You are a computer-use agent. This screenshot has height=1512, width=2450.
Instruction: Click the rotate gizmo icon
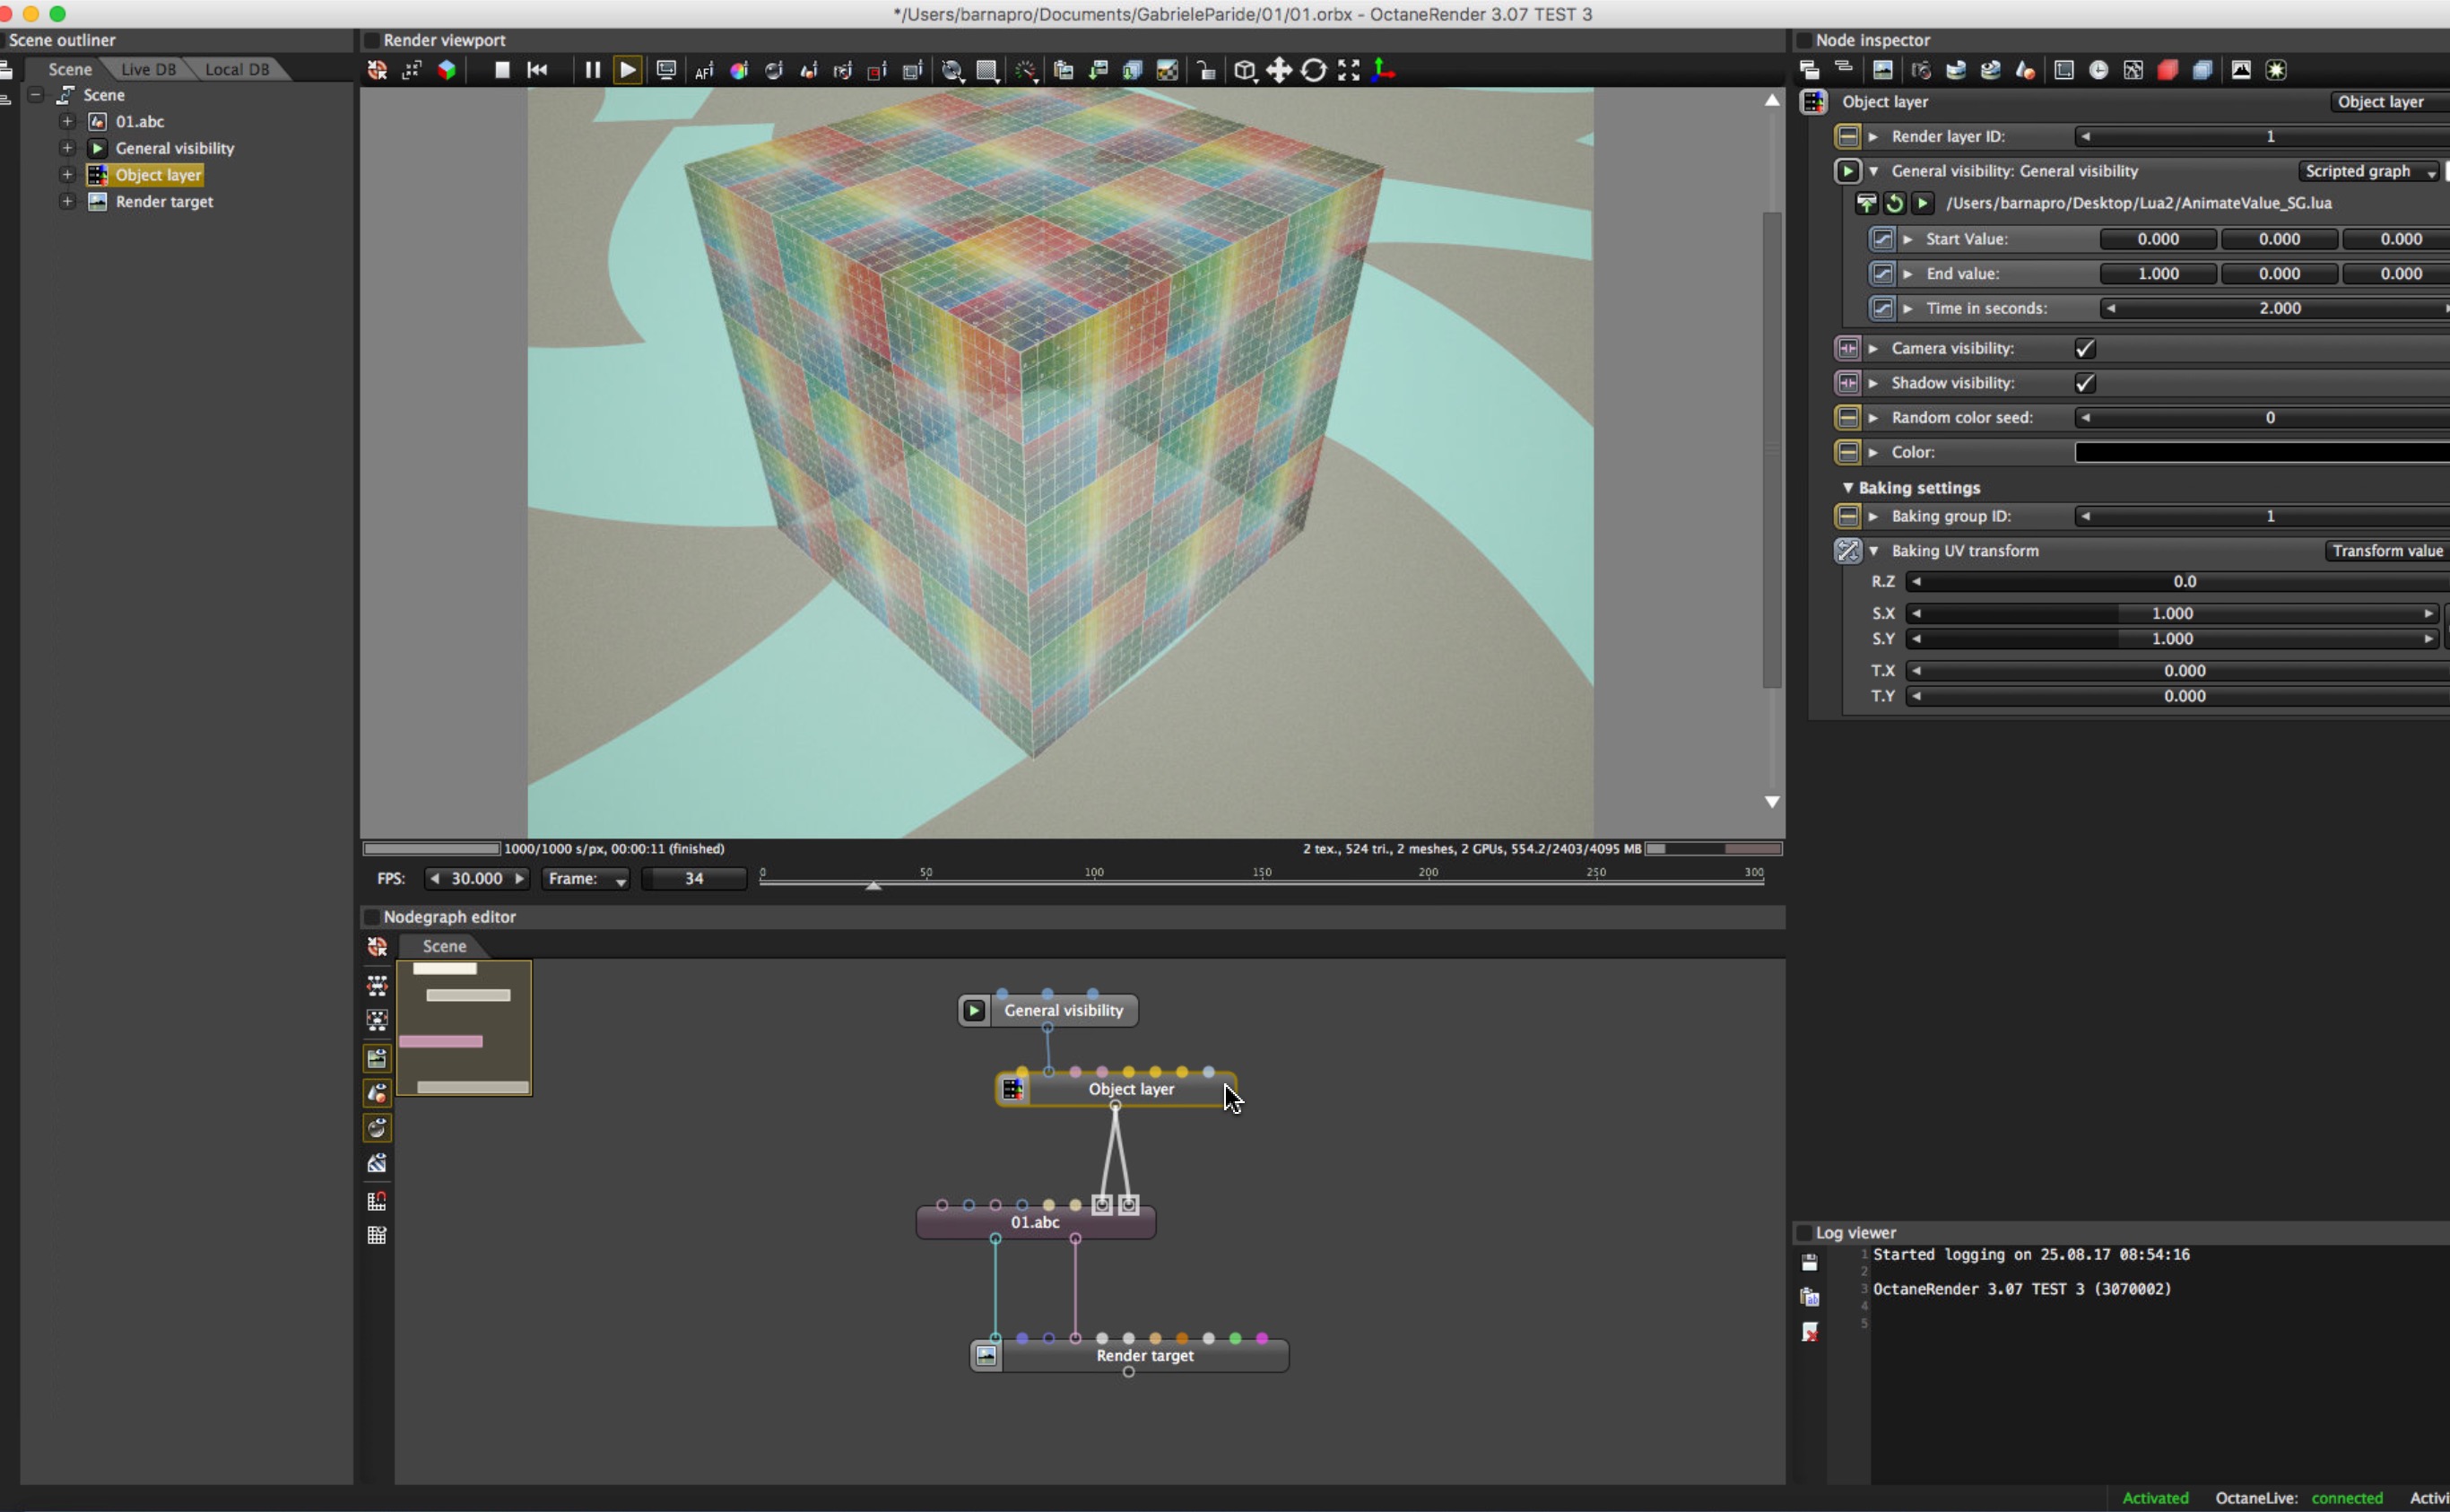point(1314,70)
